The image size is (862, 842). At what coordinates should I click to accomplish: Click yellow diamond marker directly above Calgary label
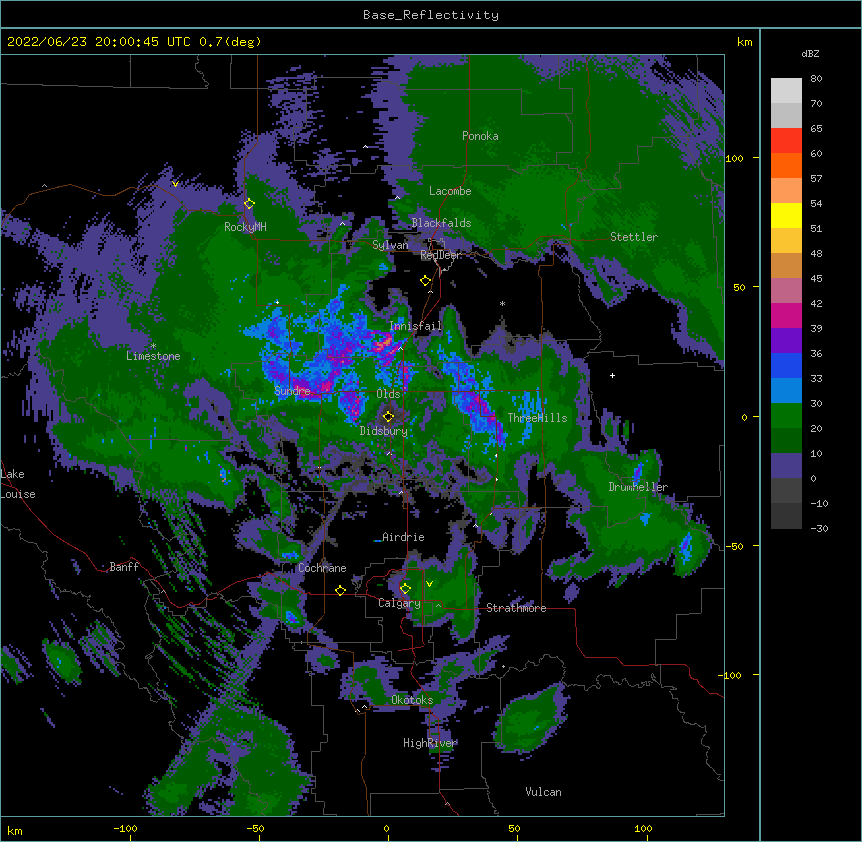coord(405,589)
